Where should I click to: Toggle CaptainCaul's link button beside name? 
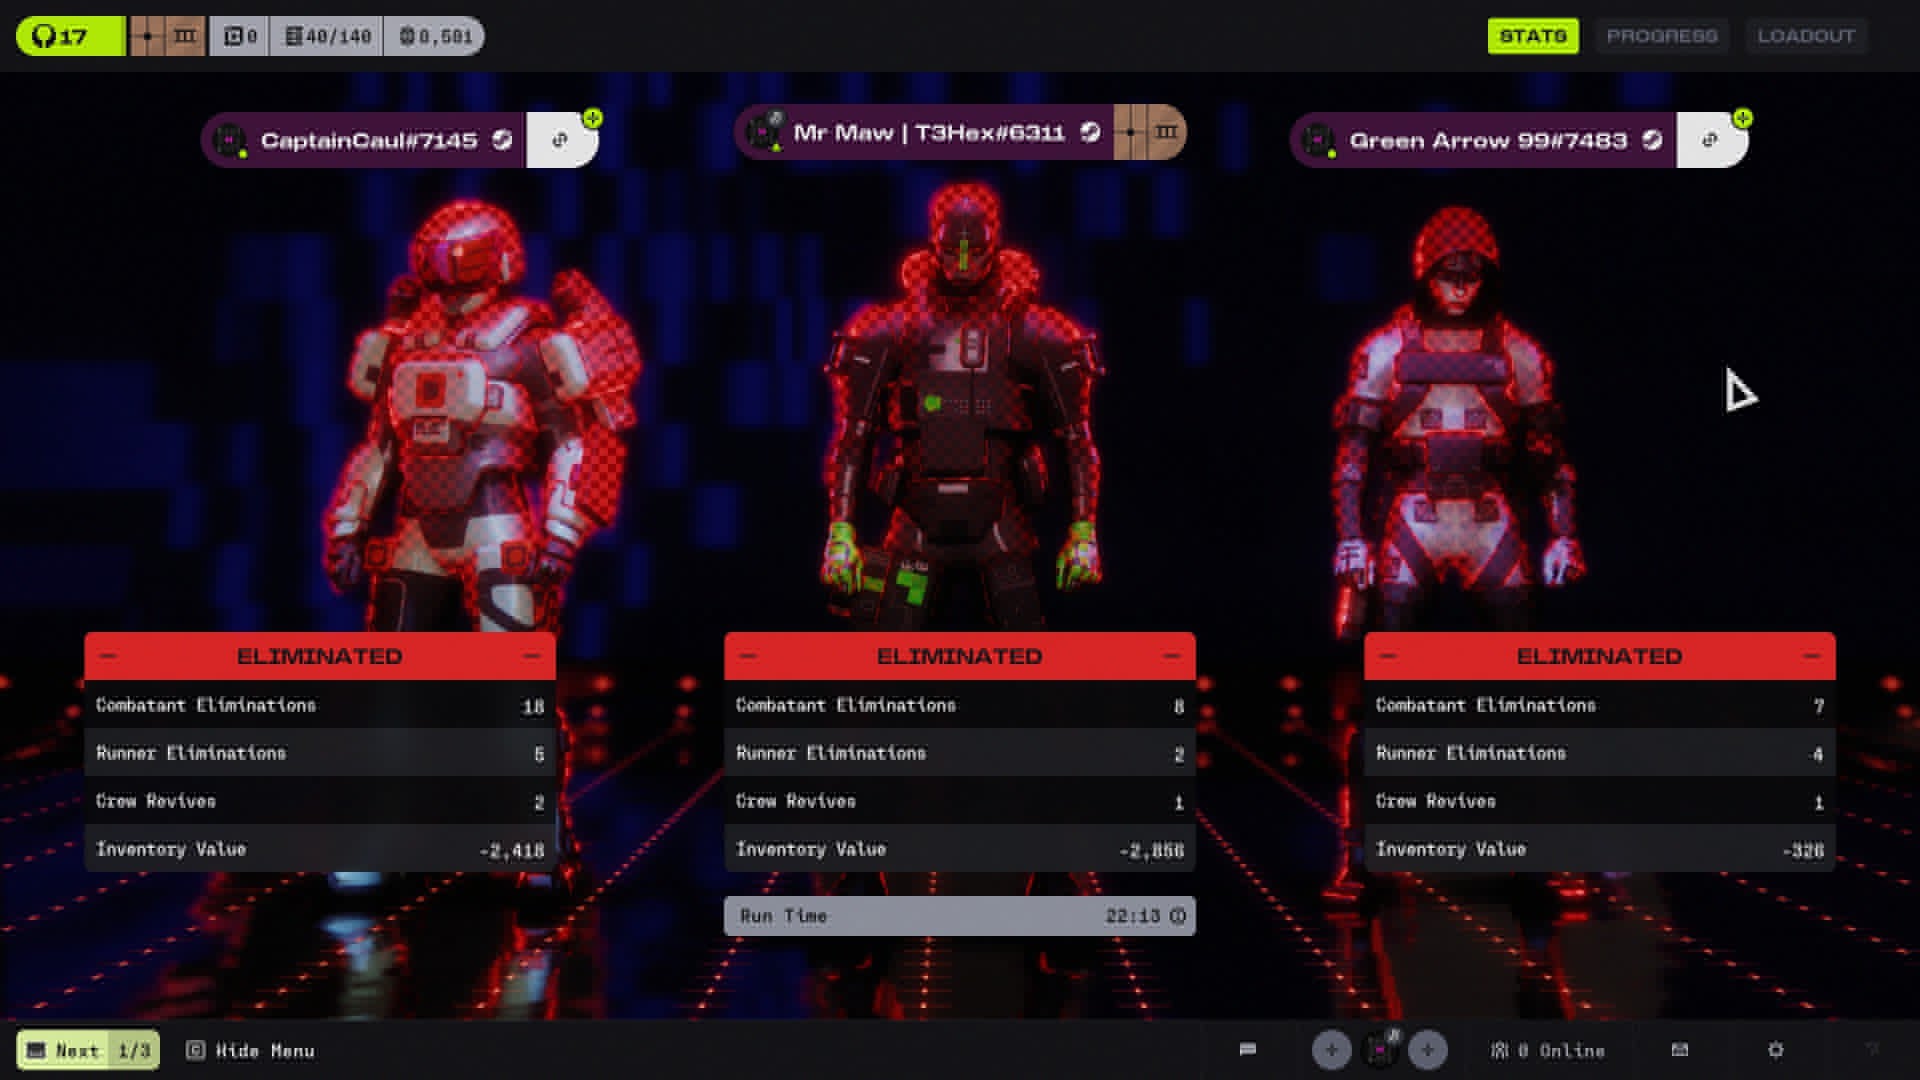(x=559, y=141)
